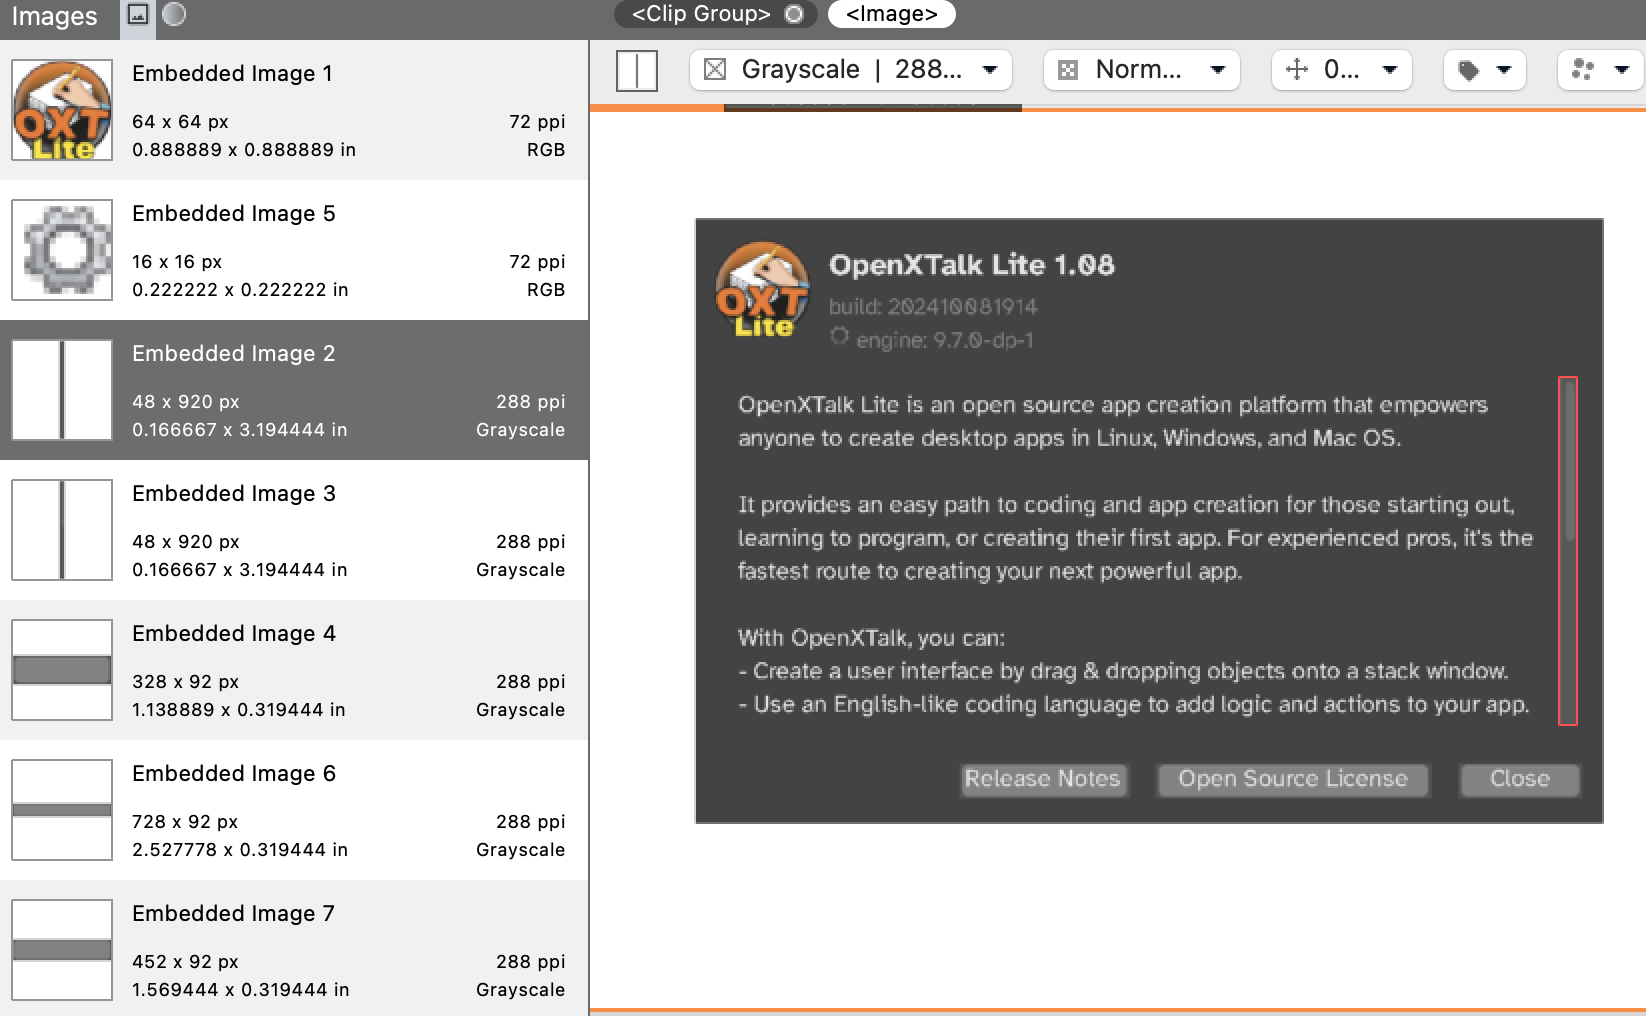The width and height of the screenshot is (1646, 1016).
Task: Click the 'Embedded Image 3' name
Action: pyautogui.click(x=234, y=494)
